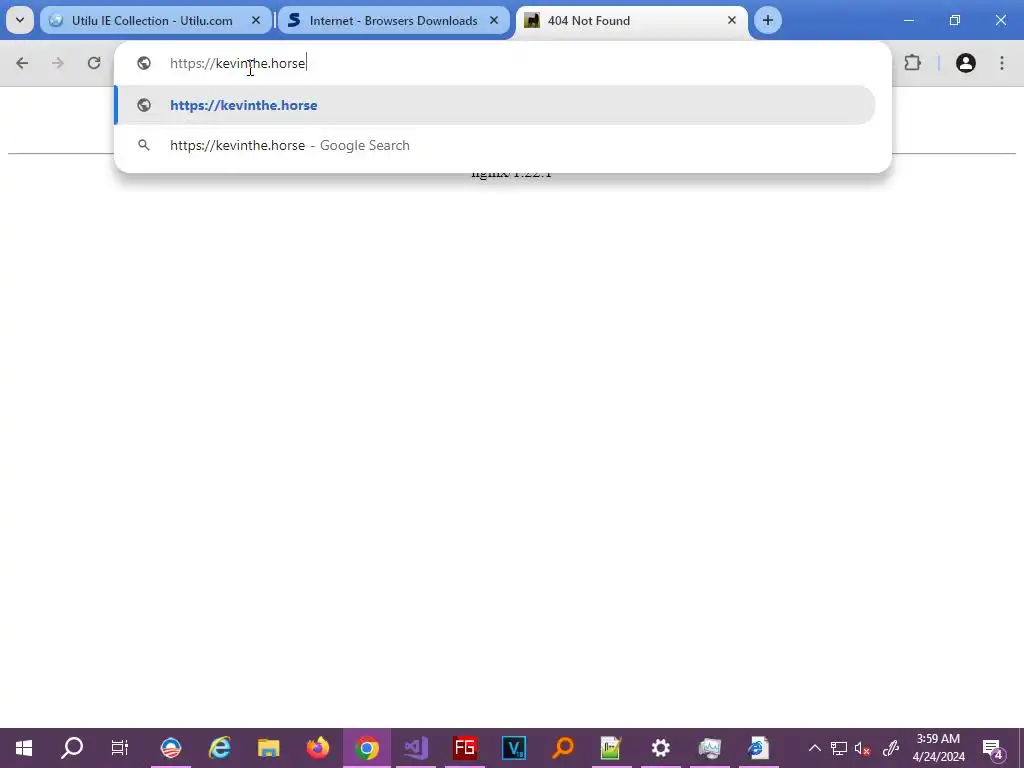The width and height of the screenshot is (1024, 768).
Task: Show hidden system tray icons
Action: (x=814, y=748)
